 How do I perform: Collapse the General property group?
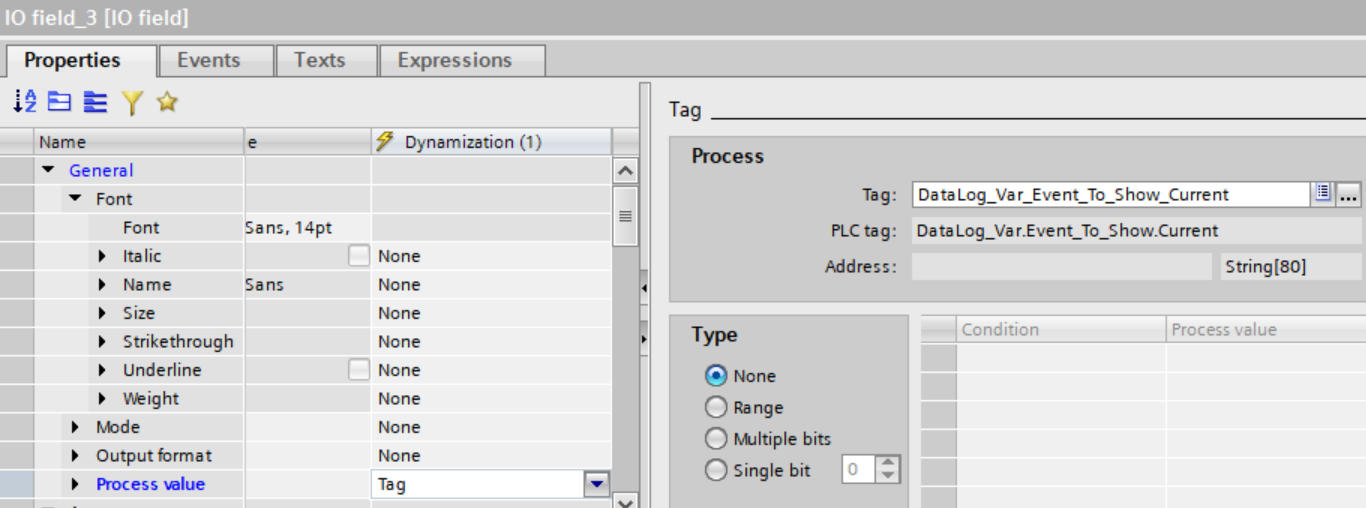click(x=48, y=171)
